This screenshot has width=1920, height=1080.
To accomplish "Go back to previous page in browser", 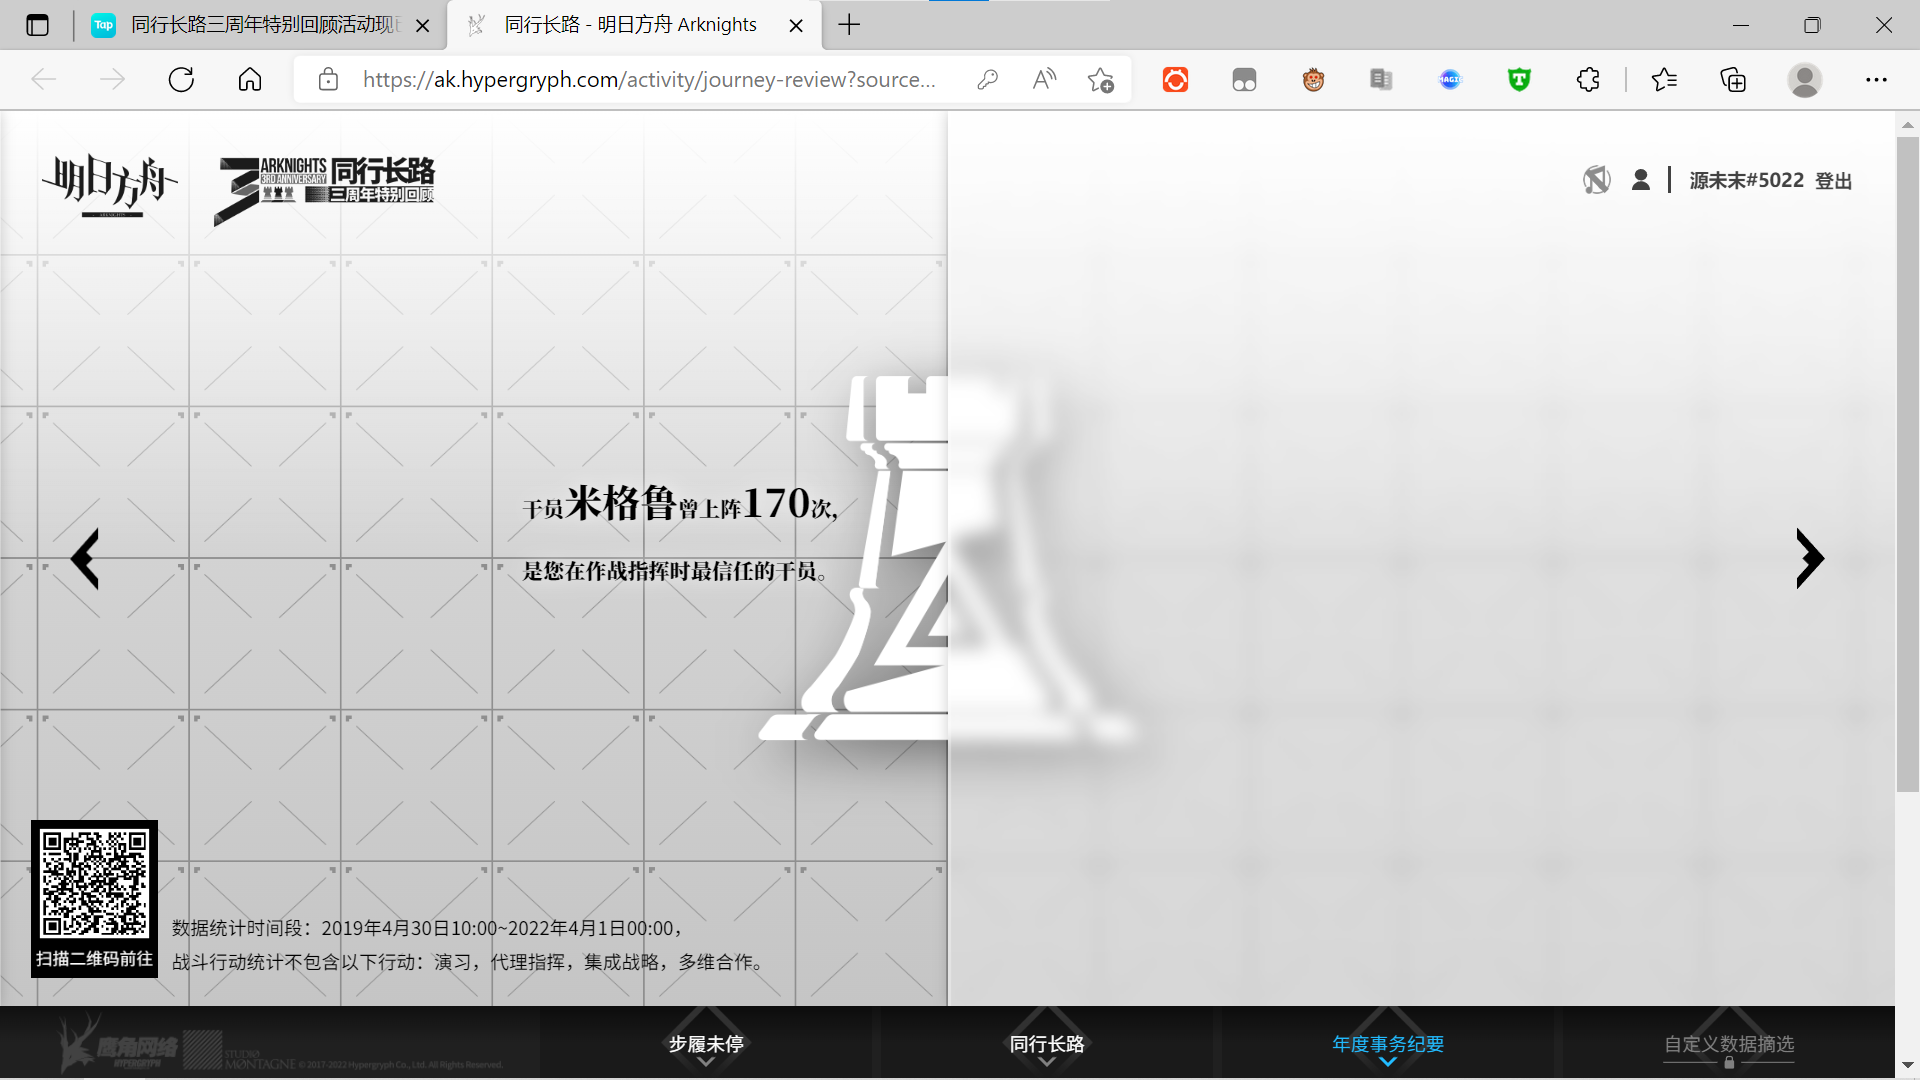I will click(x=44, y=80).
